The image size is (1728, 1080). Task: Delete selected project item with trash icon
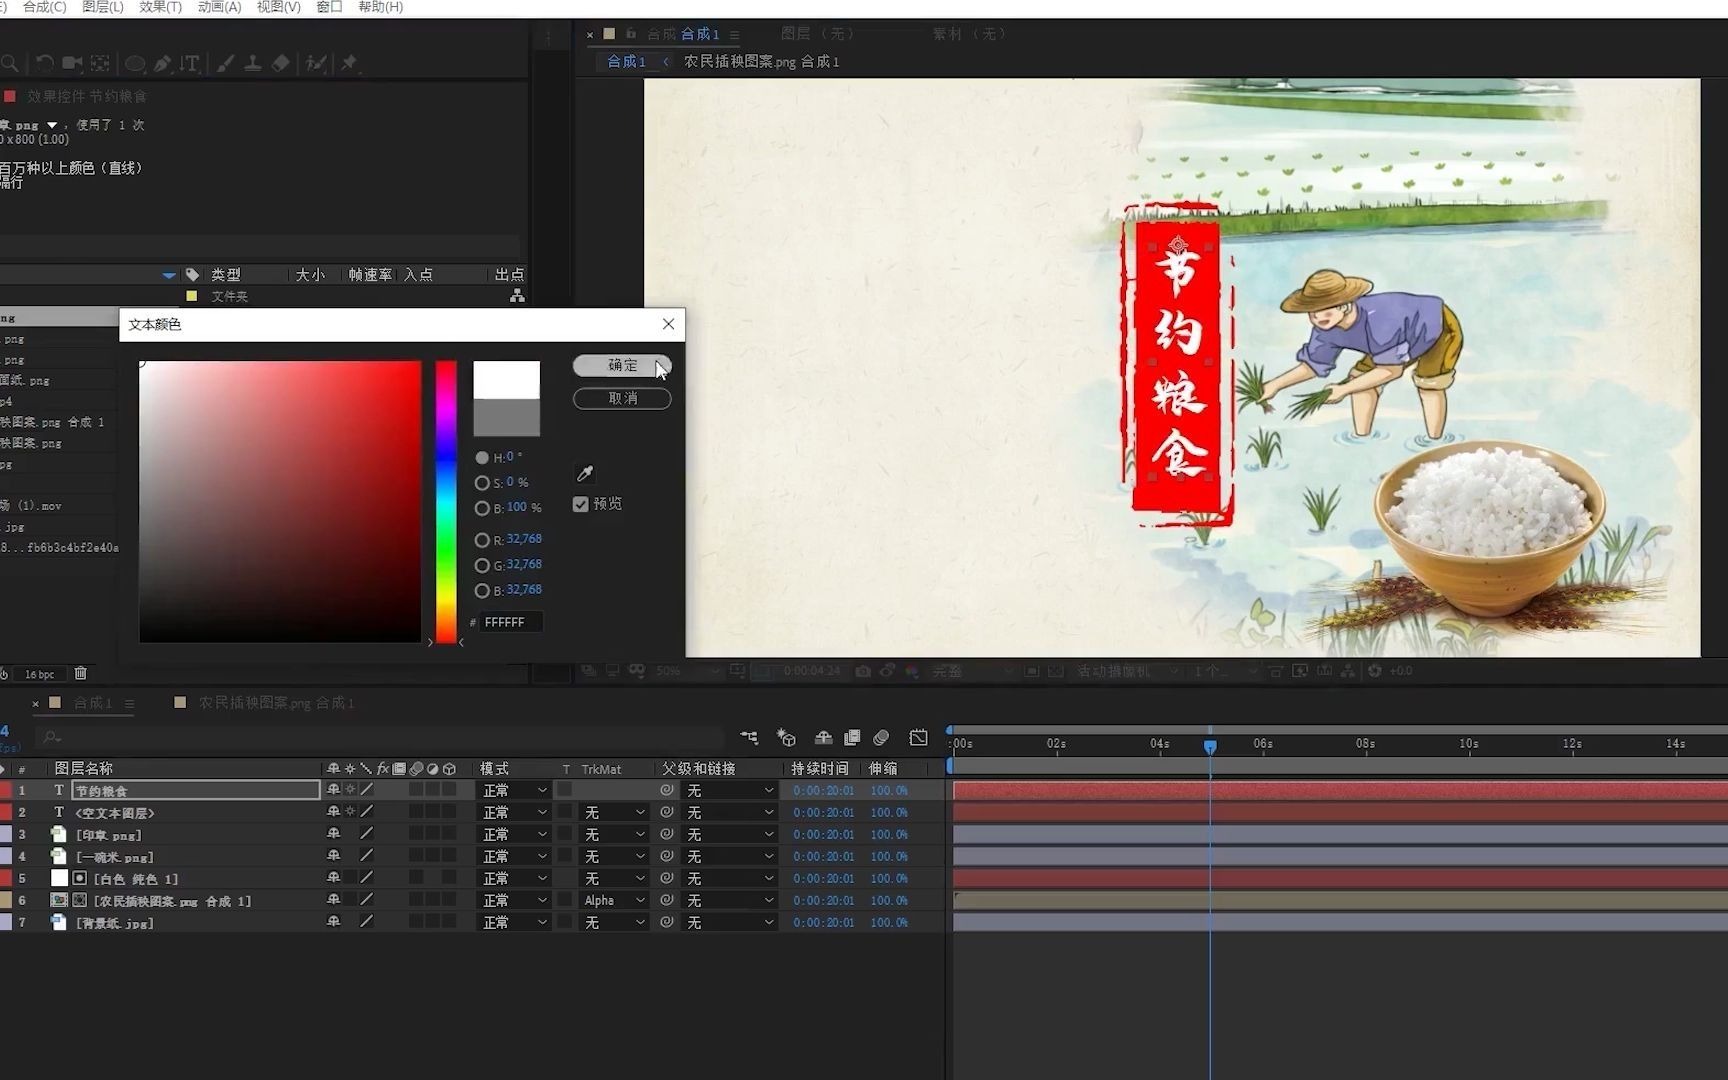tap(81, 673)
